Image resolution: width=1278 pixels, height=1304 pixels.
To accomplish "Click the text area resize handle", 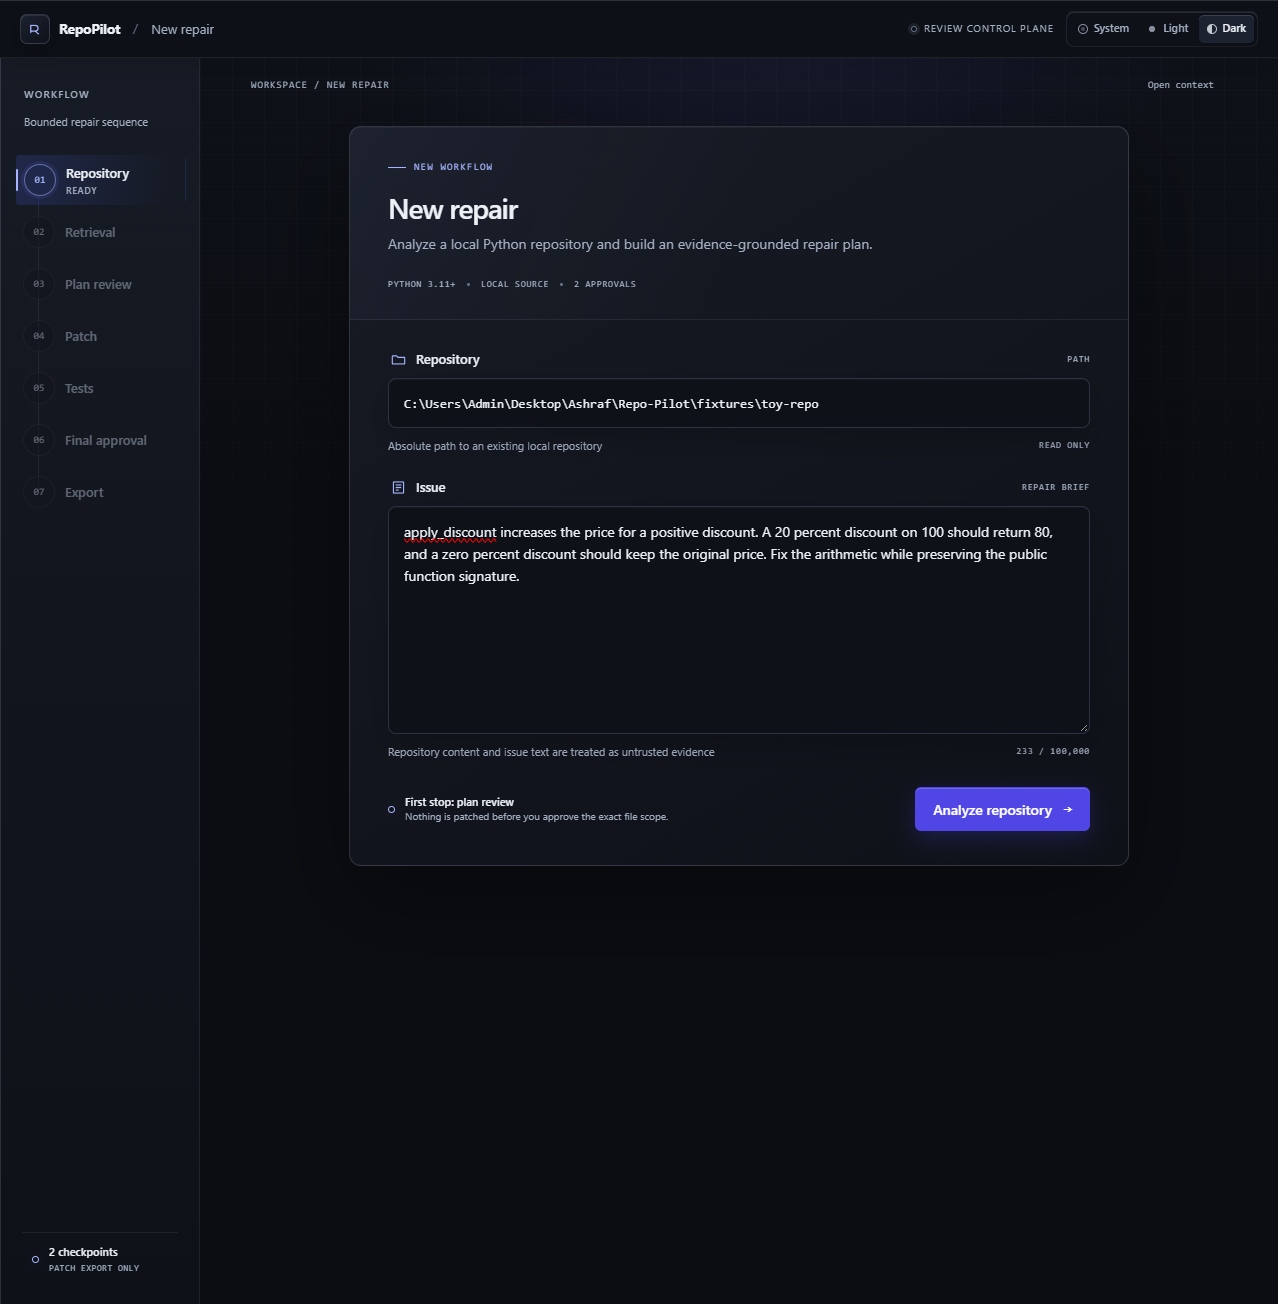I will click(1083, 727).
